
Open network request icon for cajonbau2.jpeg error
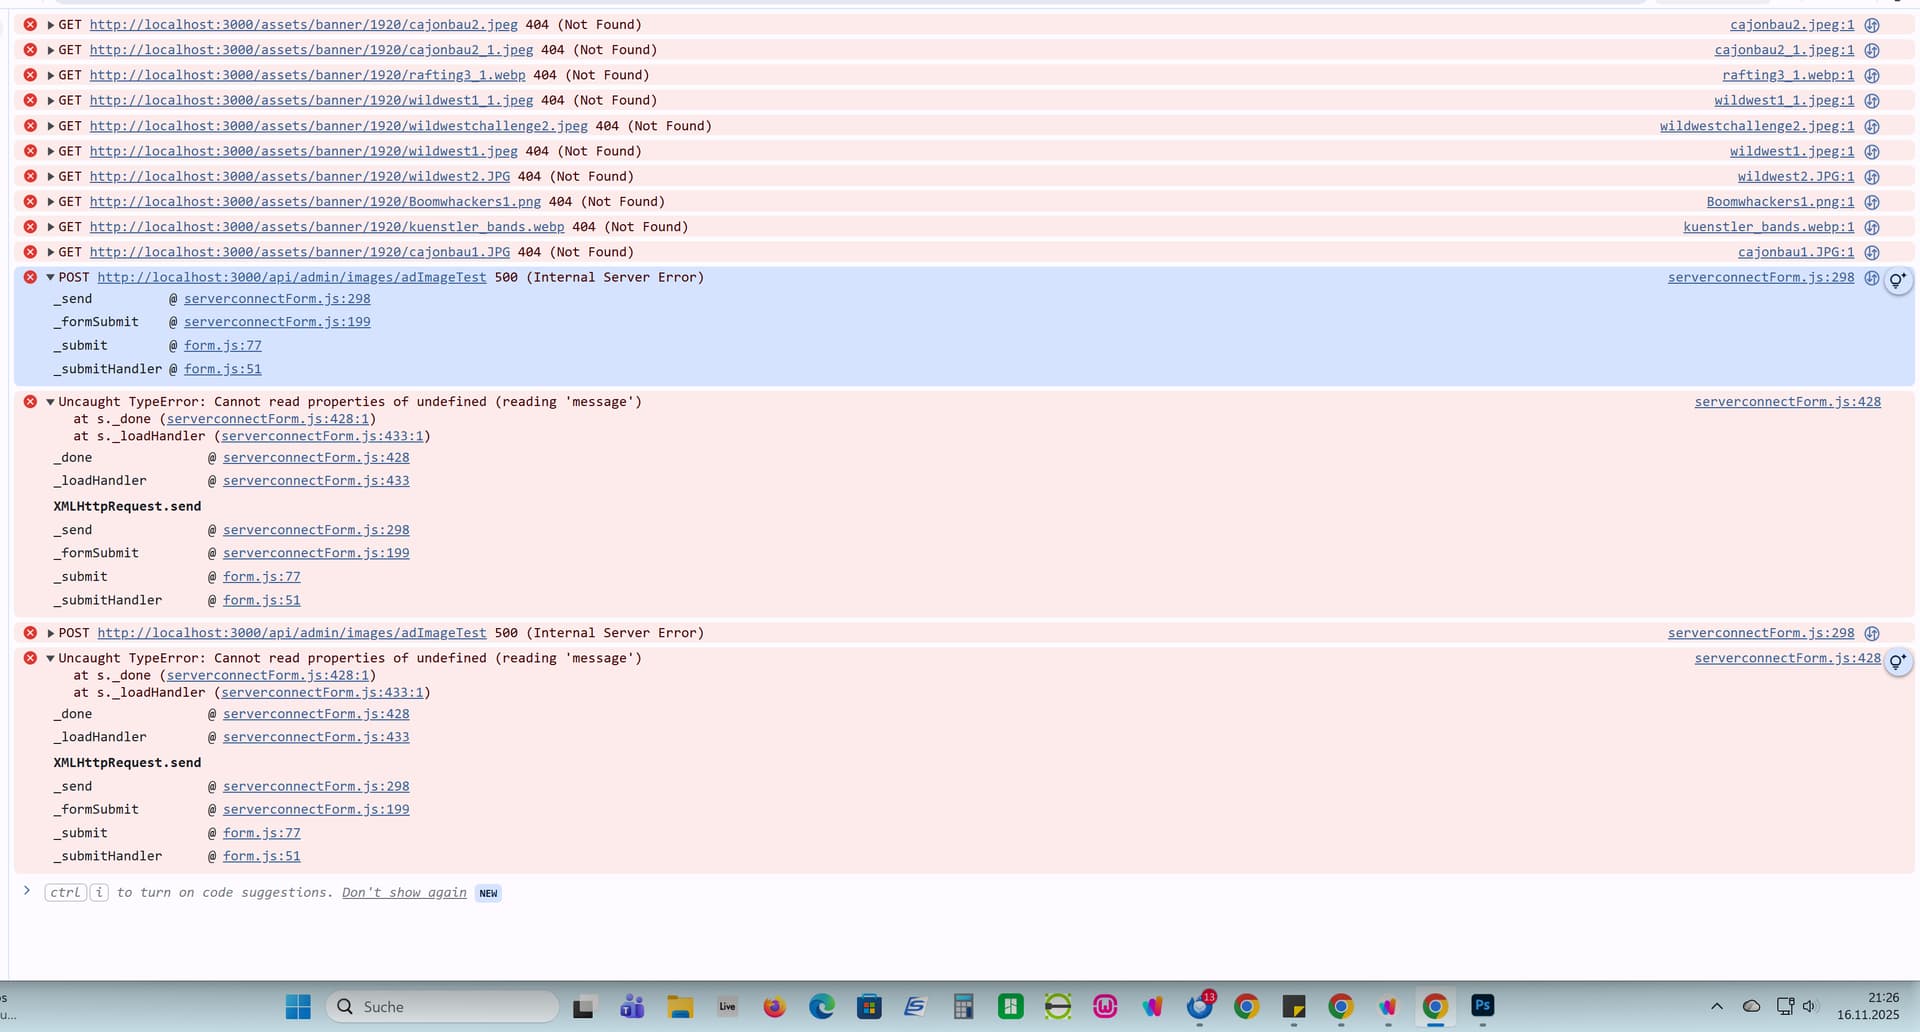click(x=1872, y=25)
